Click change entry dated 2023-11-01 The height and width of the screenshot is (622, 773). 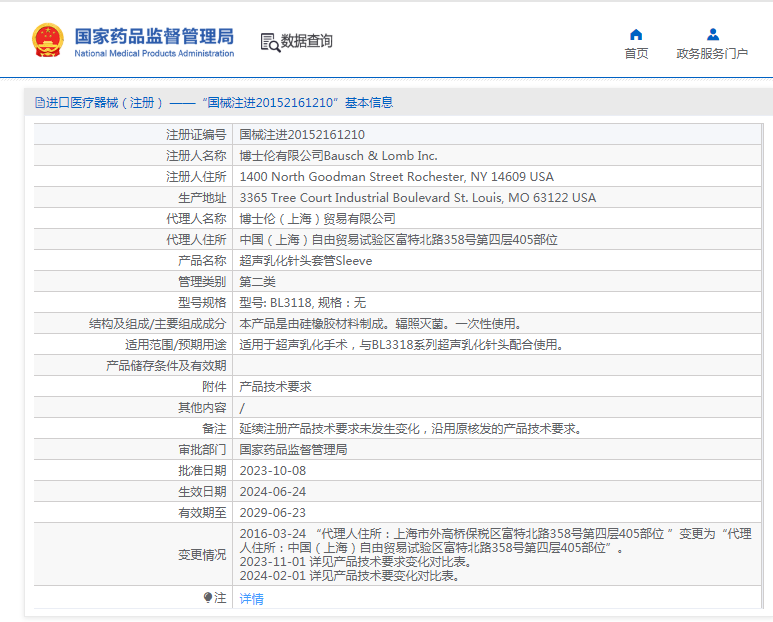[x=356, y=562]
